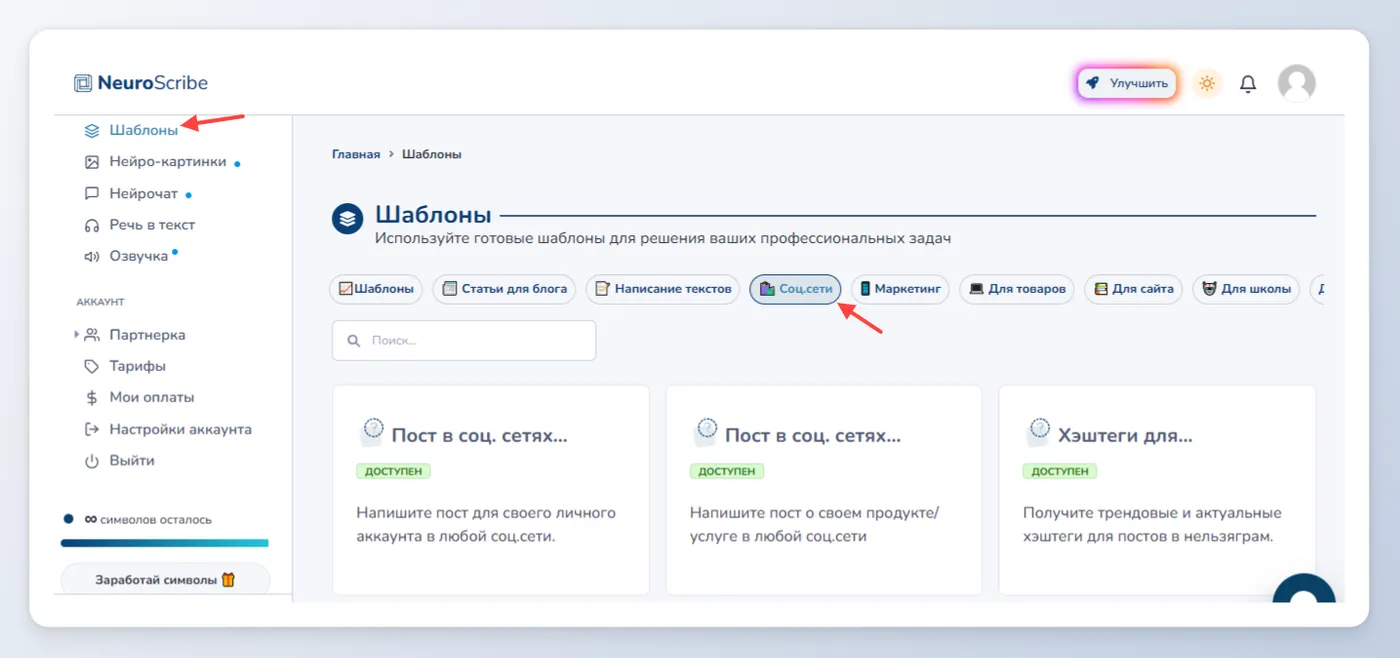1400x658 pixels.
Task: Click the NeuroScribe logo icon
Action: [x=83, y=83]
